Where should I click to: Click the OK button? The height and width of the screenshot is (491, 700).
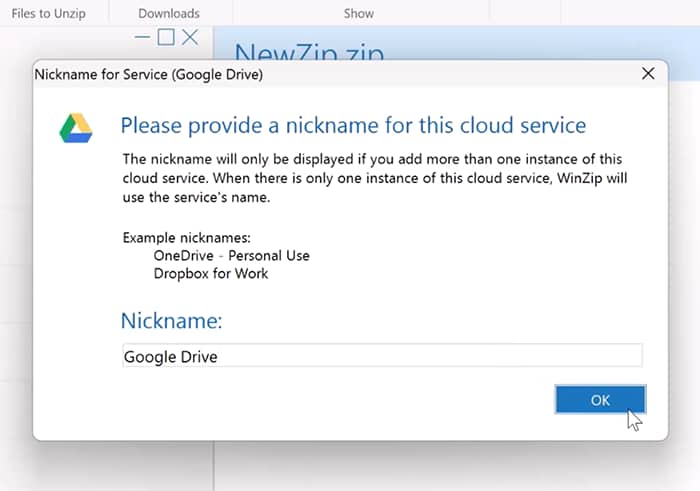point(599,399)
